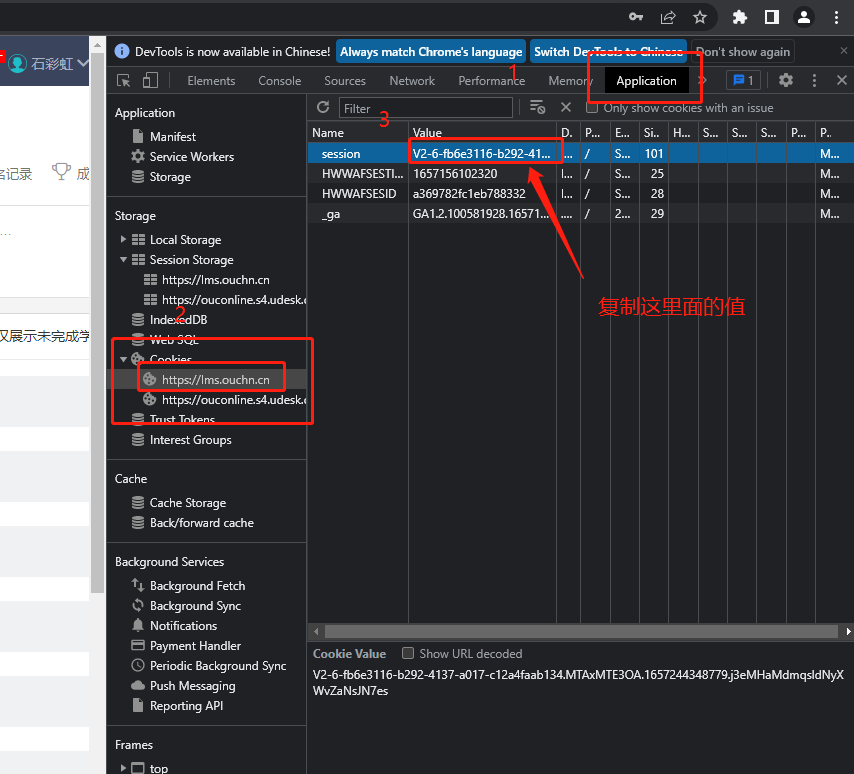Show more DevTools tabs chevron

pos(703,81)
